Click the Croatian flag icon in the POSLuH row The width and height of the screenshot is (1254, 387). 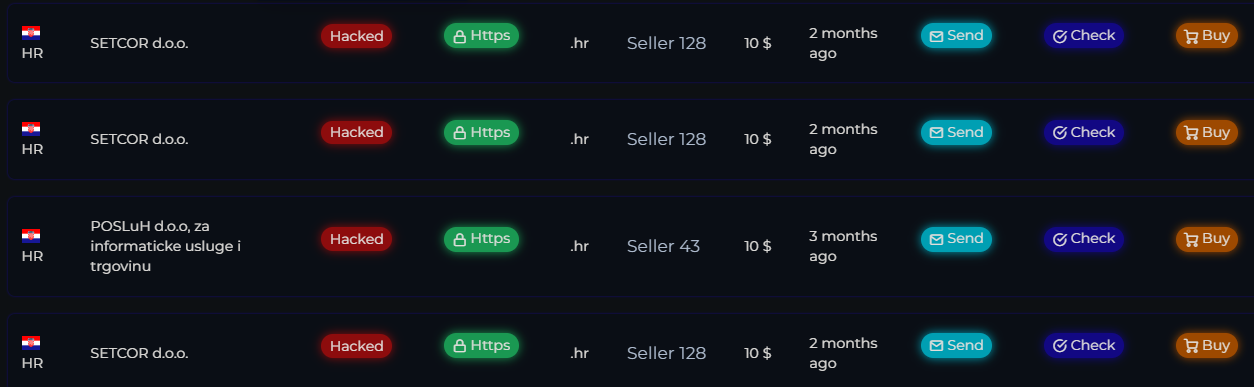(31, 236)
